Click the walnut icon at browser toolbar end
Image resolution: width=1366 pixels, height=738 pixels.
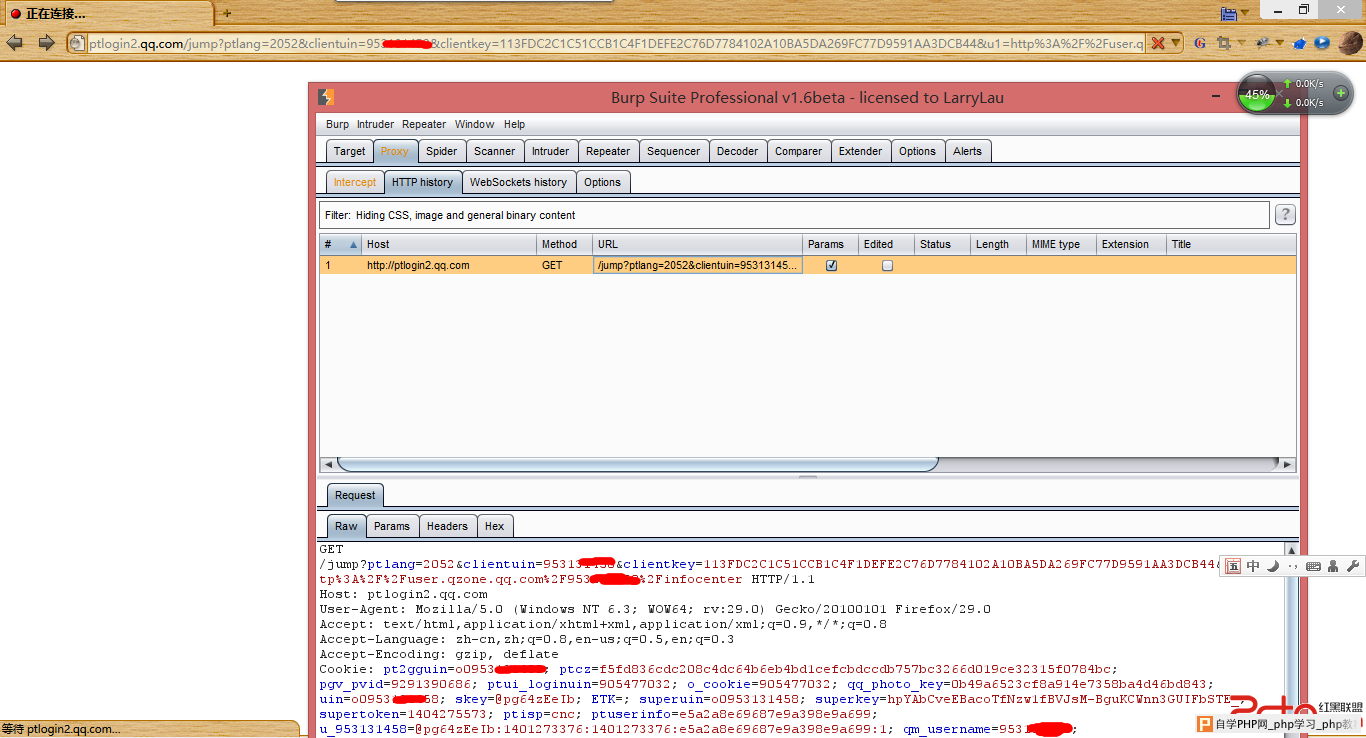1350,43
